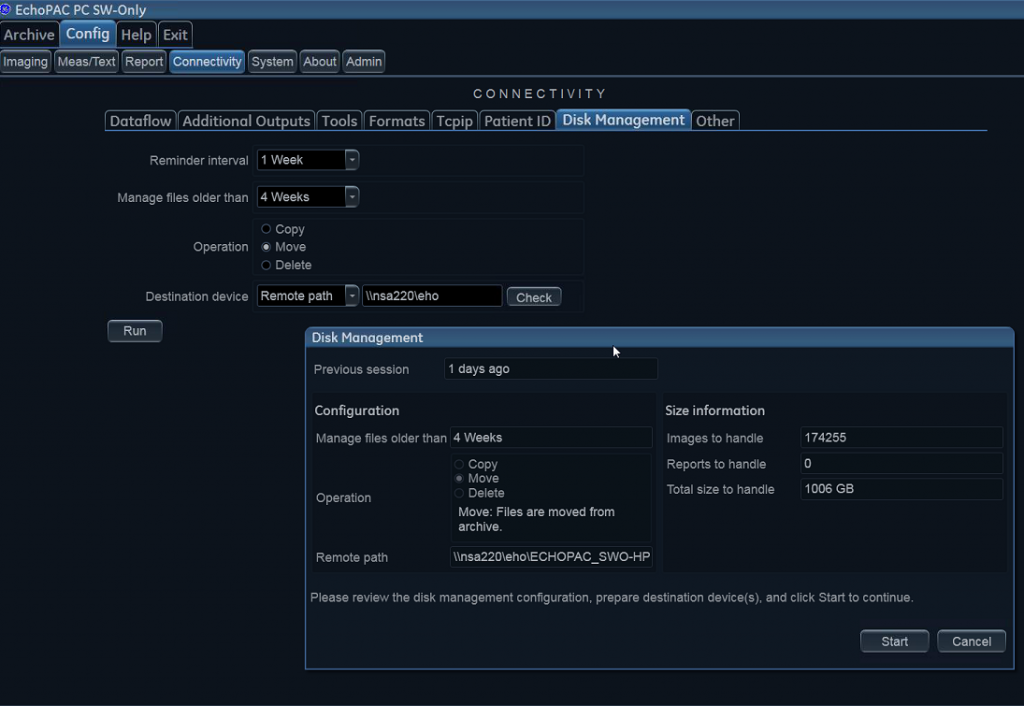Select the Move operation radio button

(x=266, y=247)
